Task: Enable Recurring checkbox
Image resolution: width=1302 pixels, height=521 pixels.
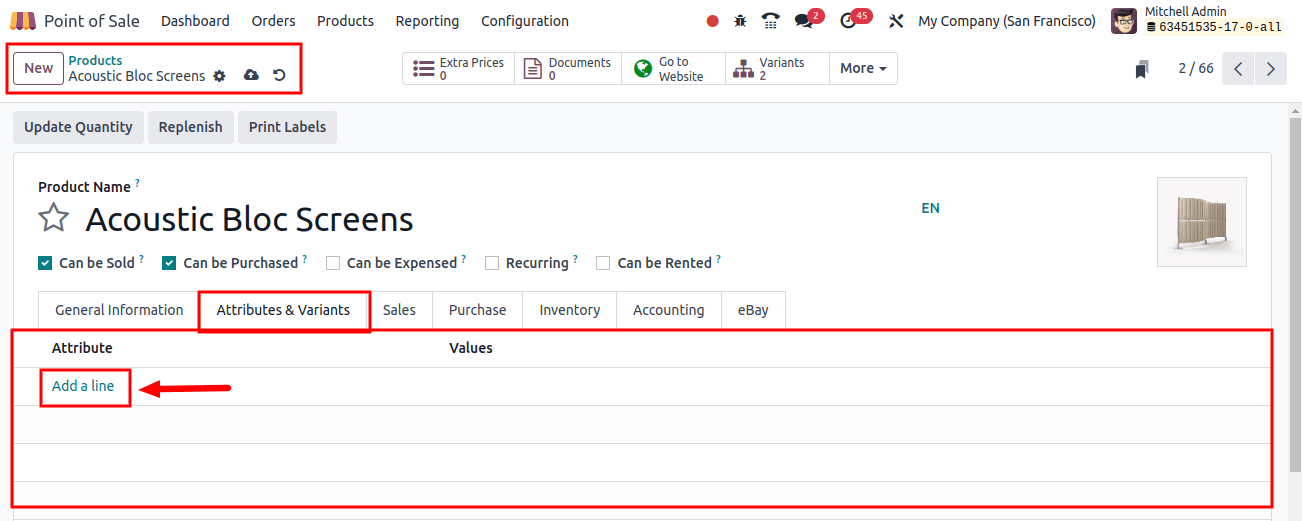Action: [x=492, y=263]
